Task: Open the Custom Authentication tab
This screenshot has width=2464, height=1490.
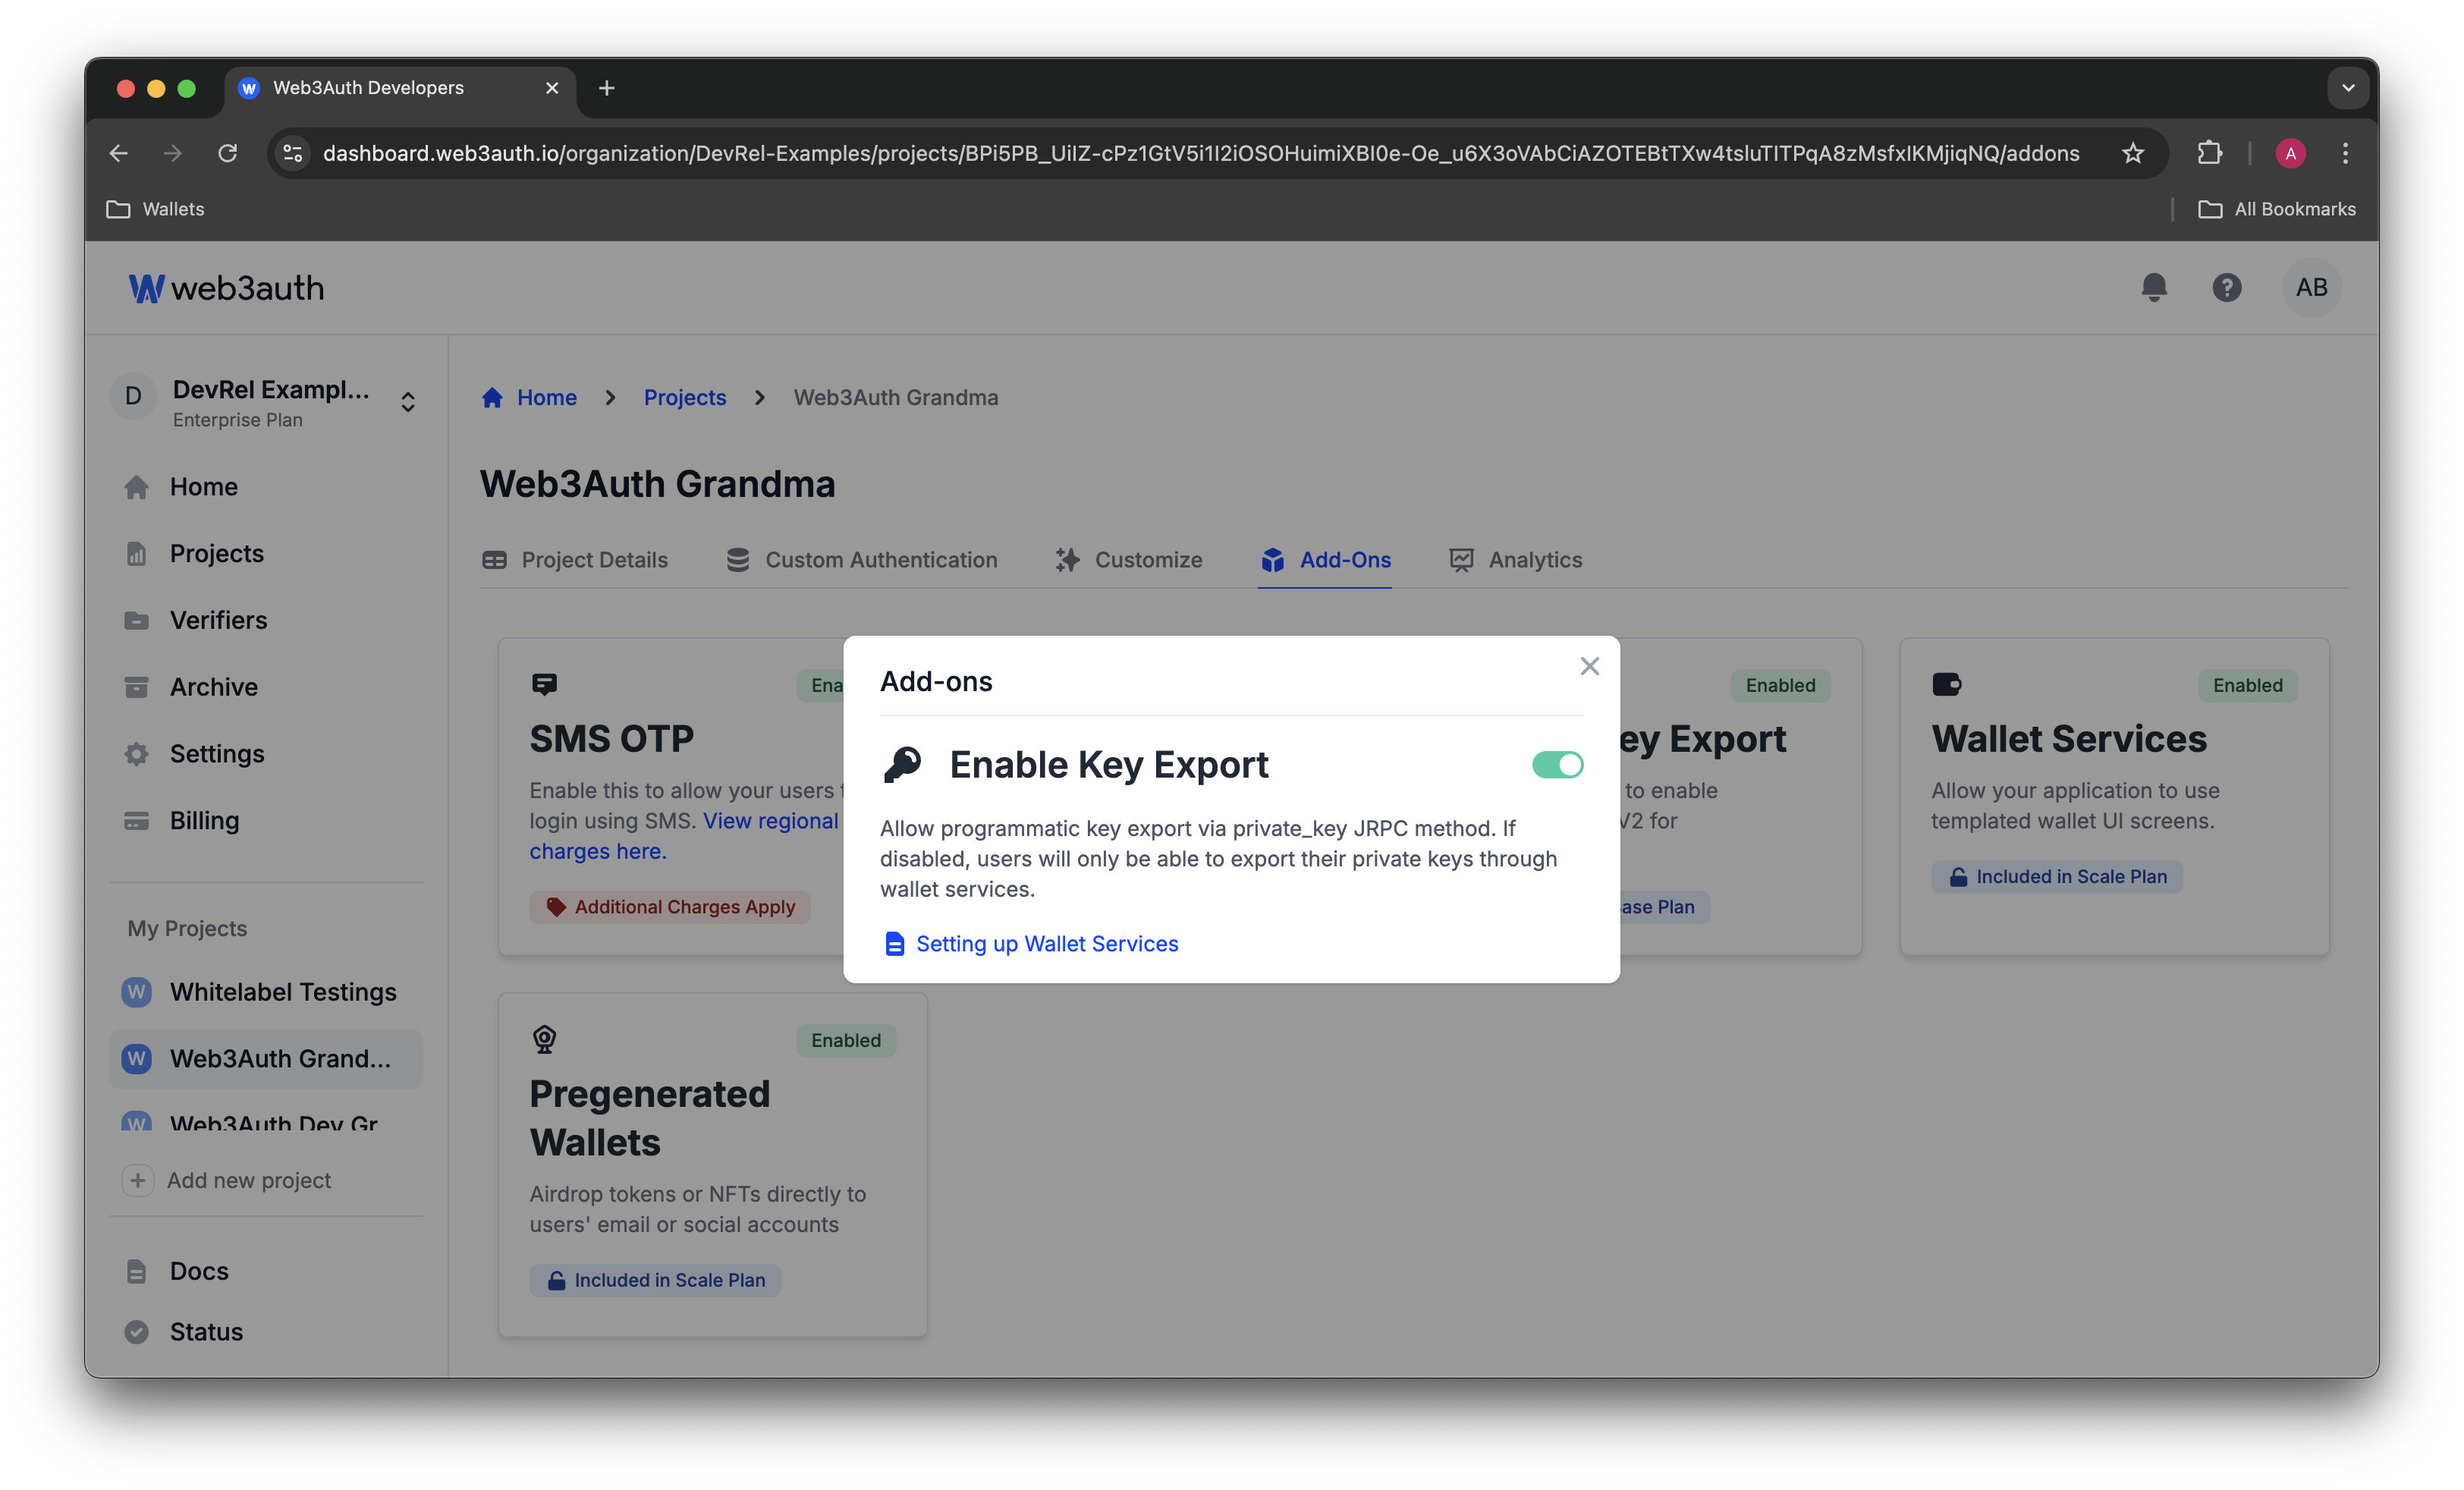Action: [880, 559]
